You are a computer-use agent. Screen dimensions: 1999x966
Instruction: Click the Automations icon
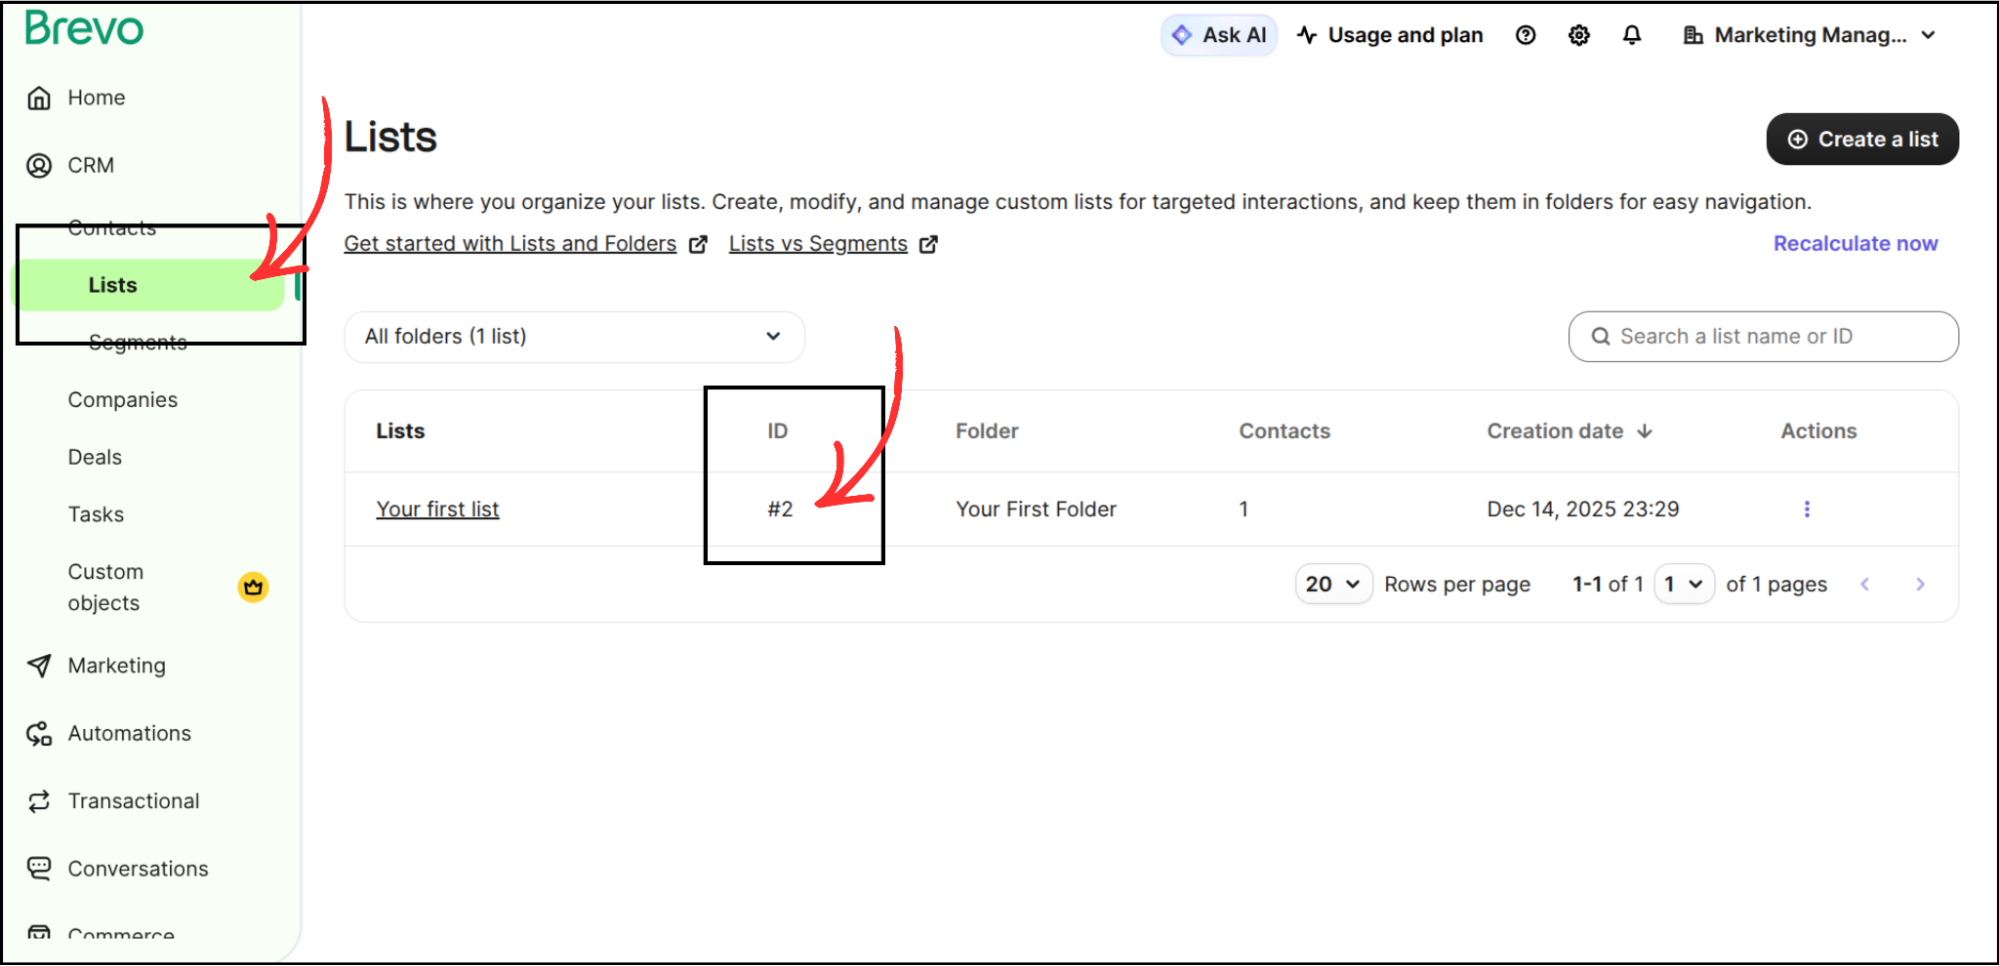[x=39, y=733]
